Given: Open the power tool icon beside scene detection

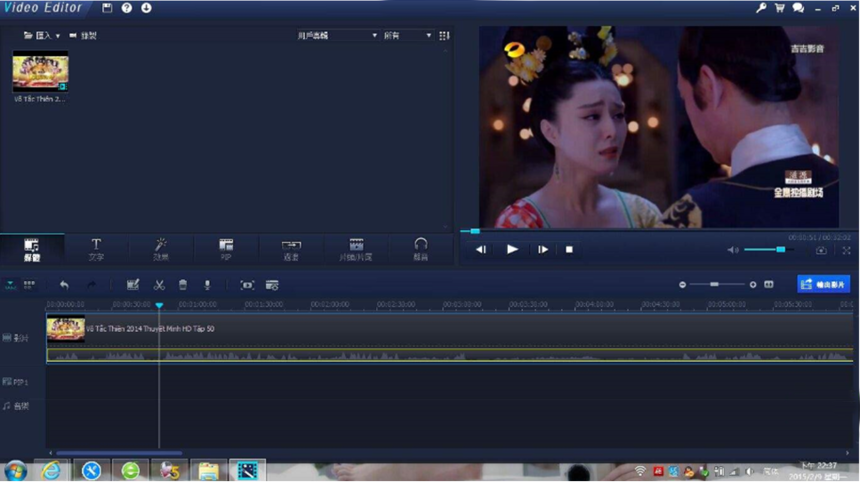Looking at the screenshot, I should point(272,285).
